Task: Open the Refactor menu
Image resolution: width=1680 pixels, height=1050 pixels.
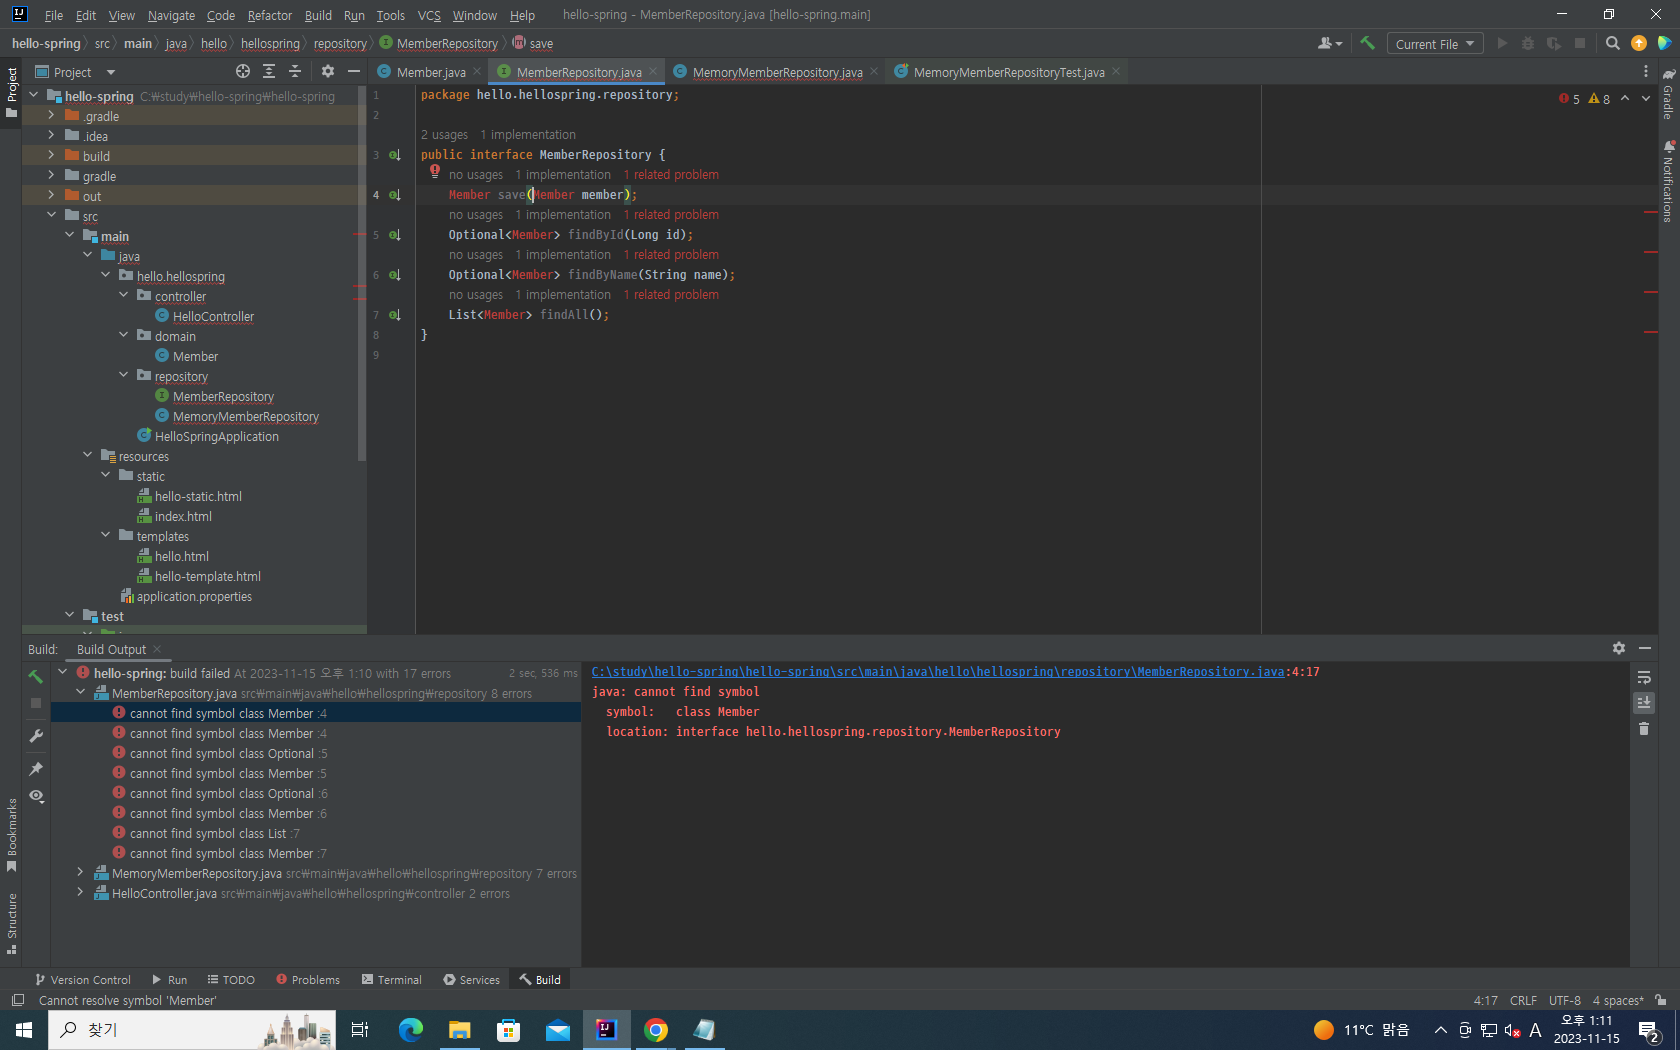Action: coord(270,15)
